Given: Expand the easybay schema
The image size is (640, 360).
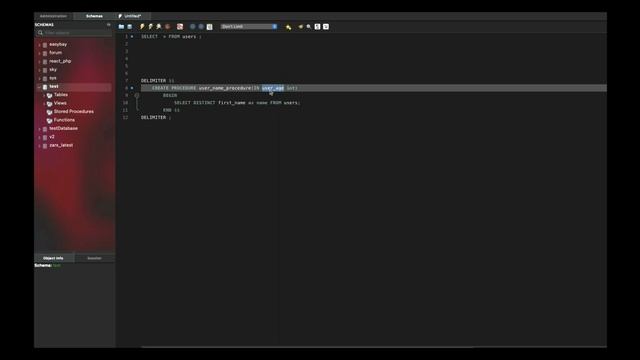Looking at the screenshot, I should tap(40, 44).
